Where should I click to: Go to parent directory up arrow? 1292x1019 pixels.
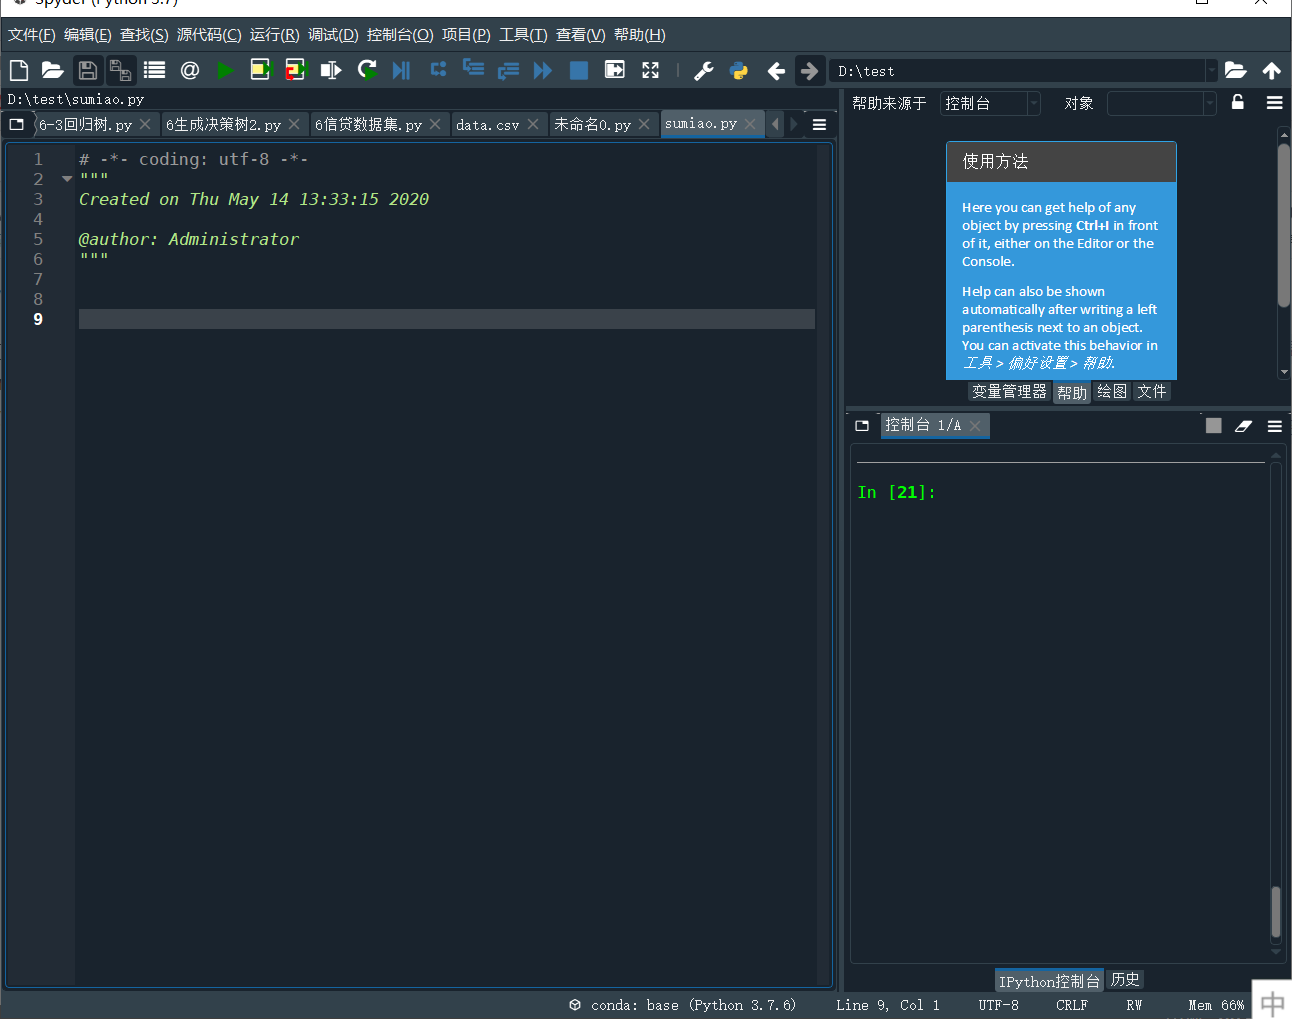(1272, 70)
